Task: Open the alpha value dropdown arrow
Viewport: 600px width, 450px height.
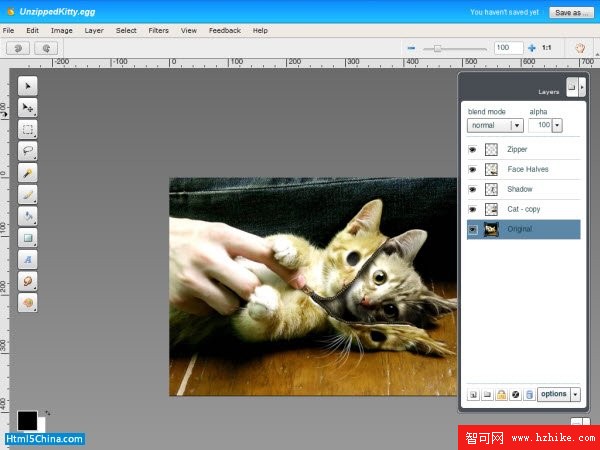Action: click(557, 126)
